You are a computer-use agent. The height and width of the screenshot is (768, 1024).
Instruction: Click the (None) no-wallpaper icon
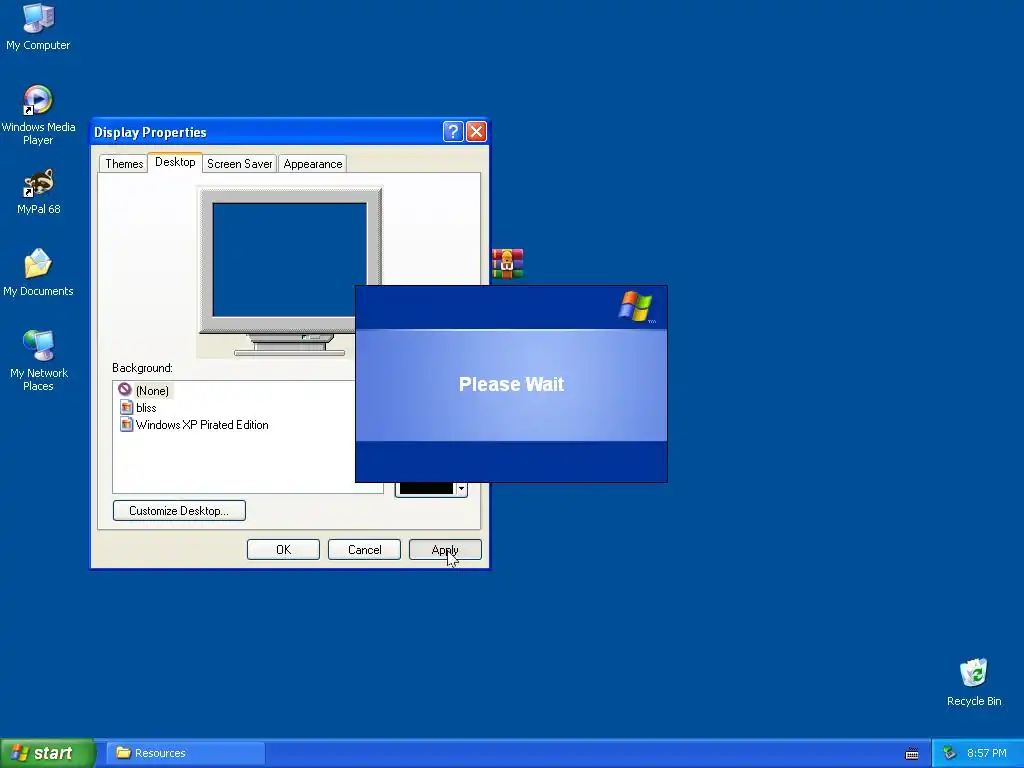[x=125, y=390]
